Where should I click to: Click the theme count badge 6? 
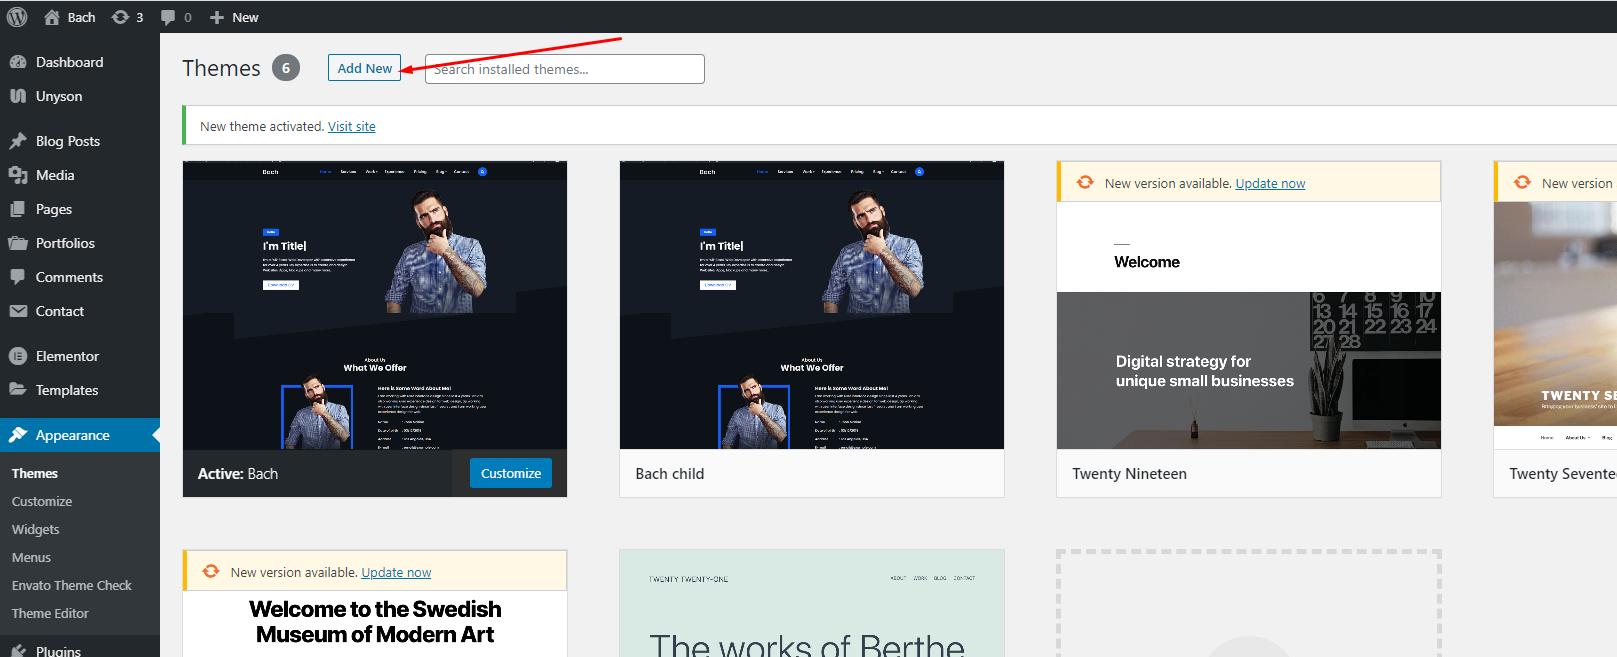click(x=286, y=68)
